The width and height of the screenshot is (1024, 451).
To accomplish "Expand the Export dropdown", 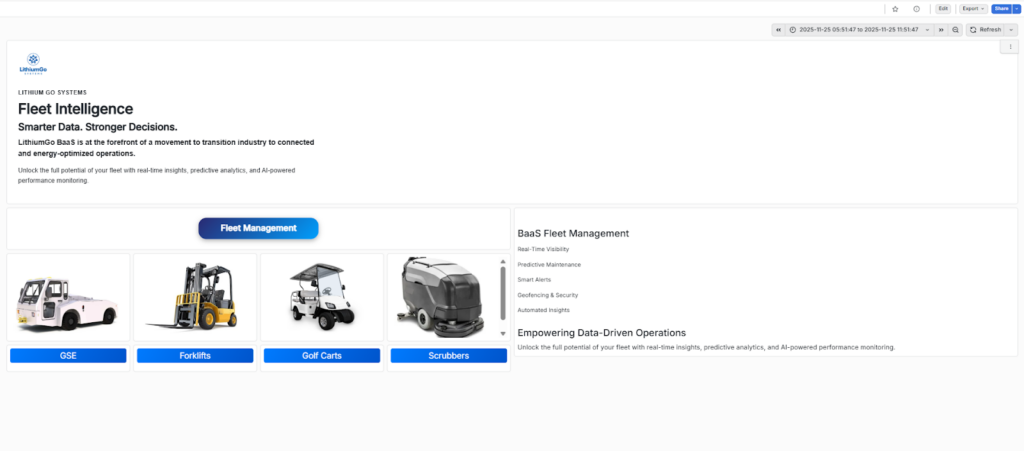I will coord(973,8).
